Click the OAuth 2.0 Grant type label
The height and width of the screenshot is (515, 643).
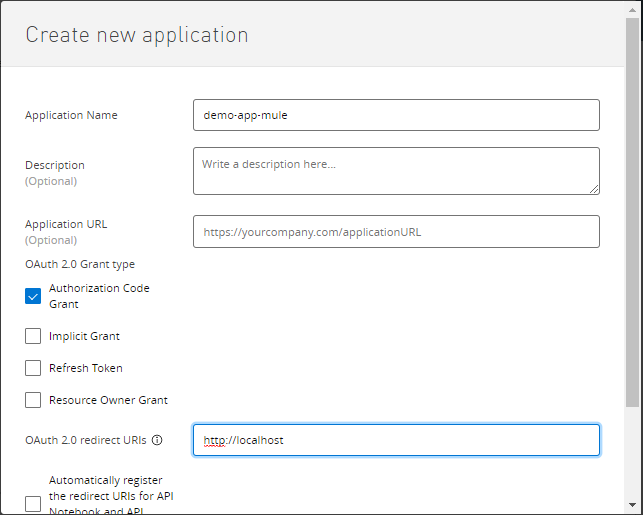click(x=80, y=264)
